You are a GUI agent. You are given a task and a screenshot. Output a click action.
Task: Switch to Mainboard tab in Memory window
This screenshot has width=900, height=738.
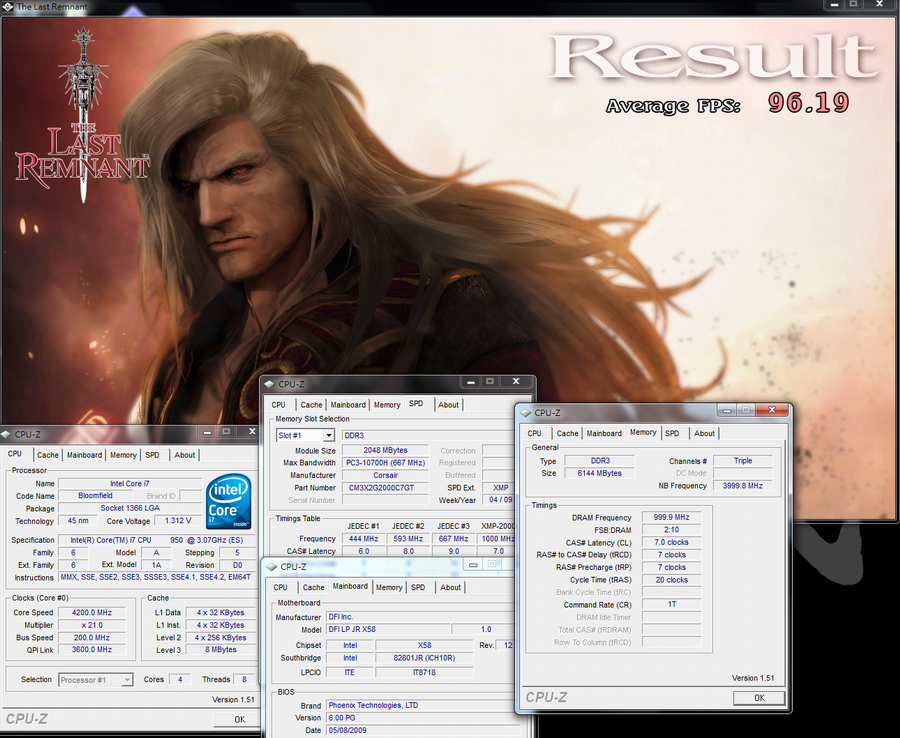(604, 433)
